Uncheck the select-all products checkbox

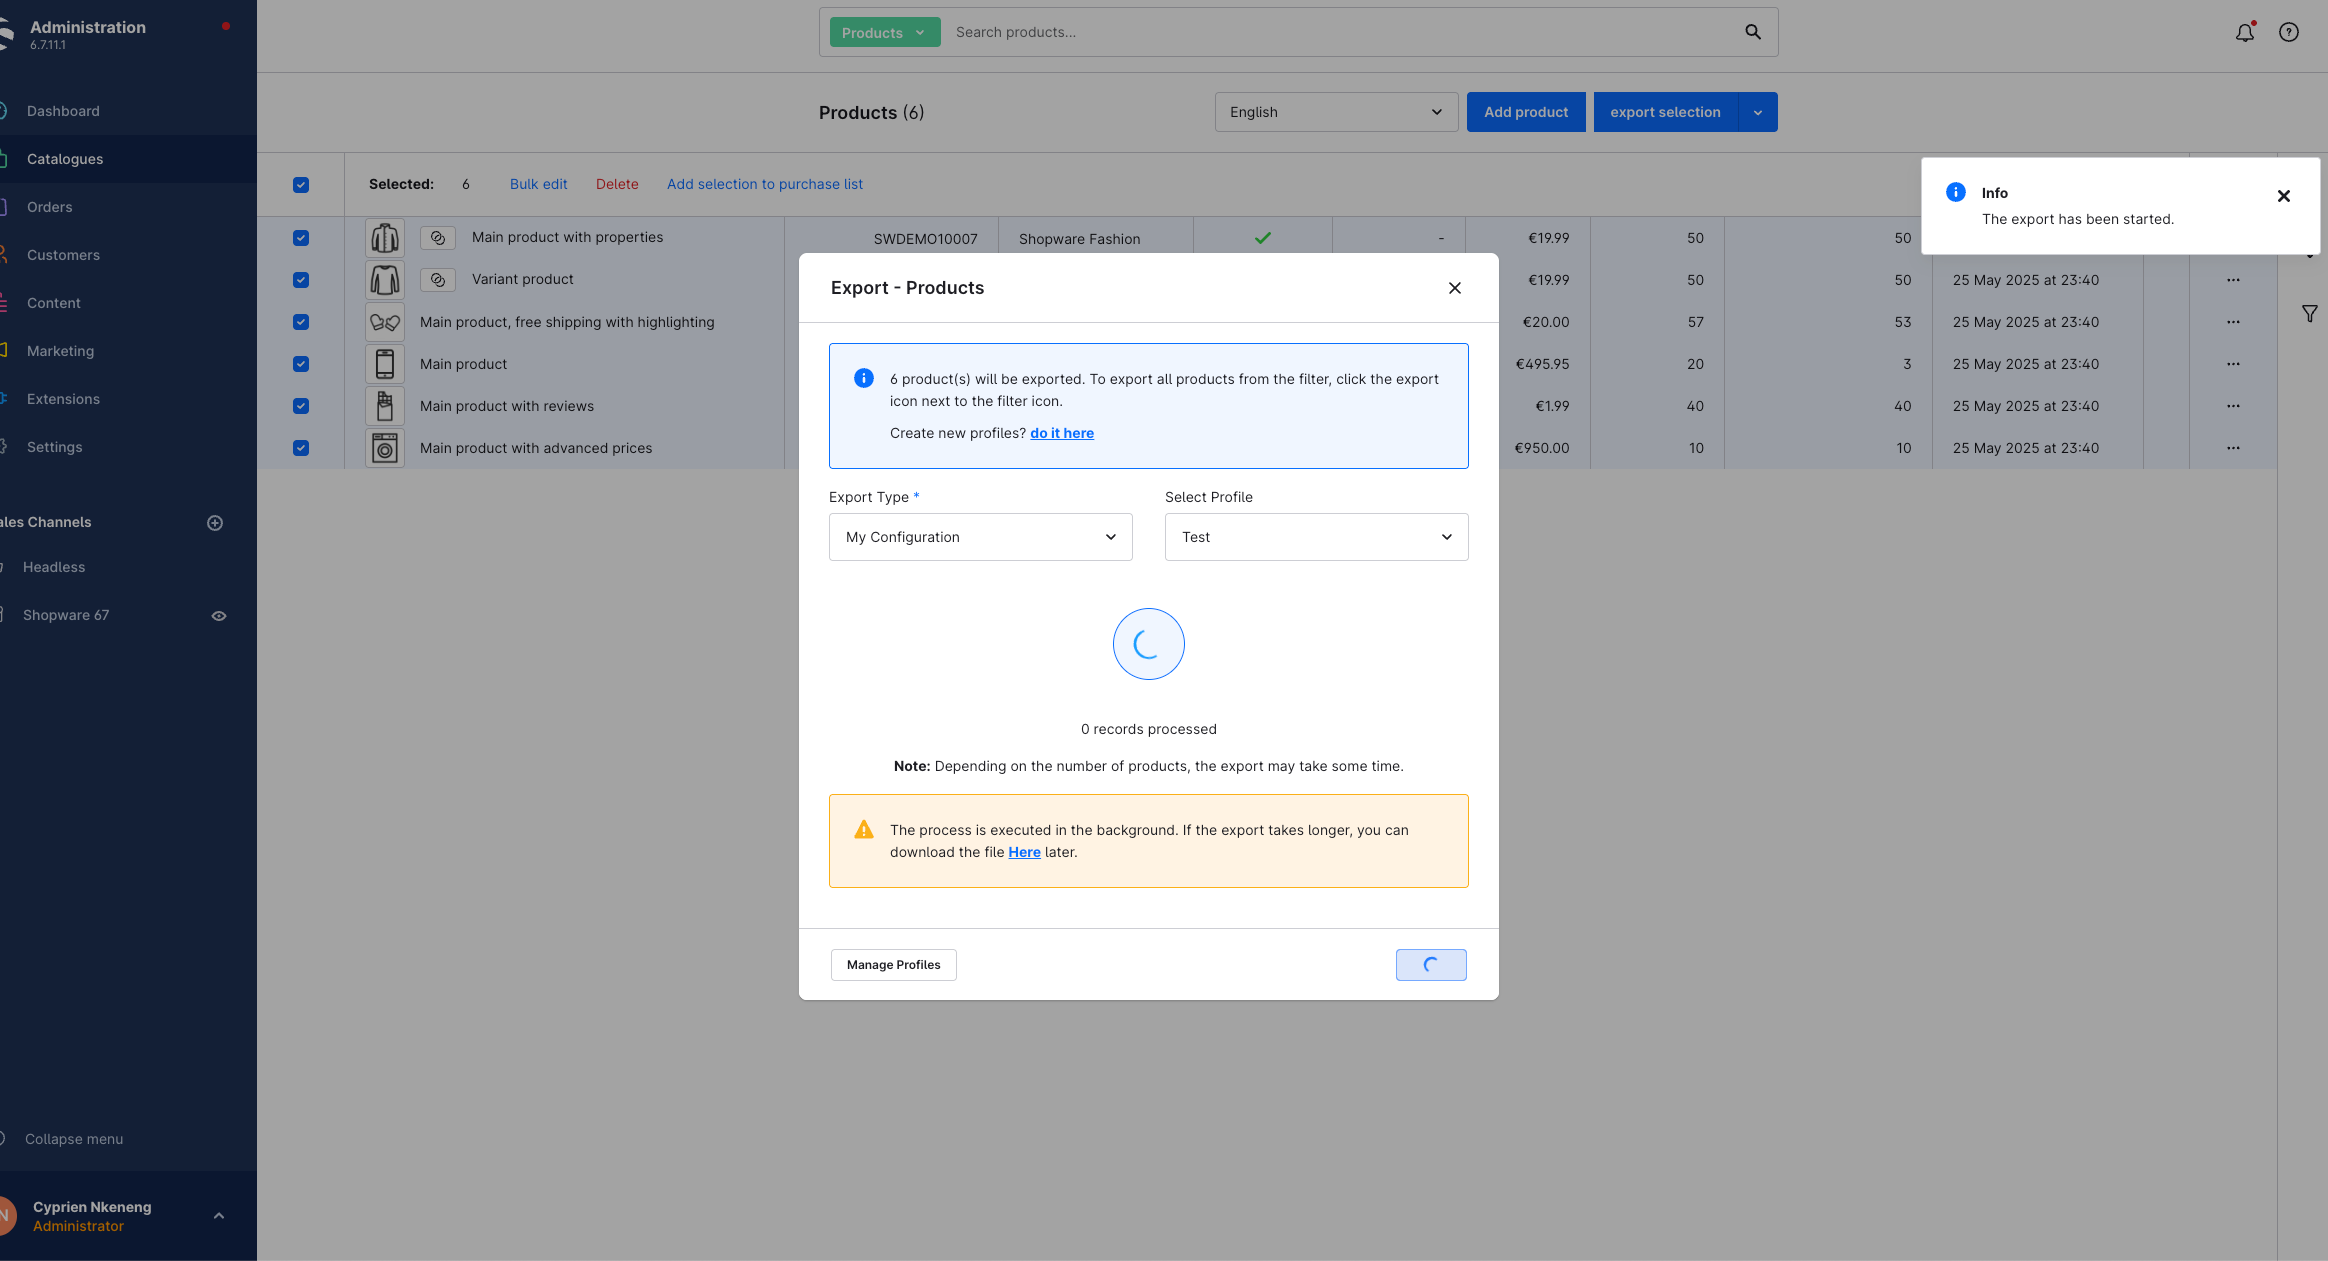tap(301, 185)
